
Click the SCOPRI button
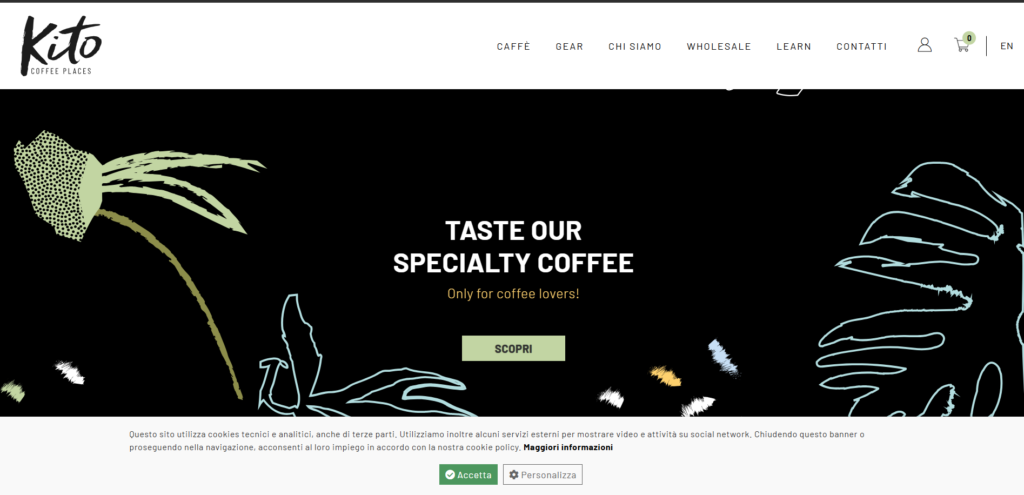pyautogui.click(x=513, y=348)
